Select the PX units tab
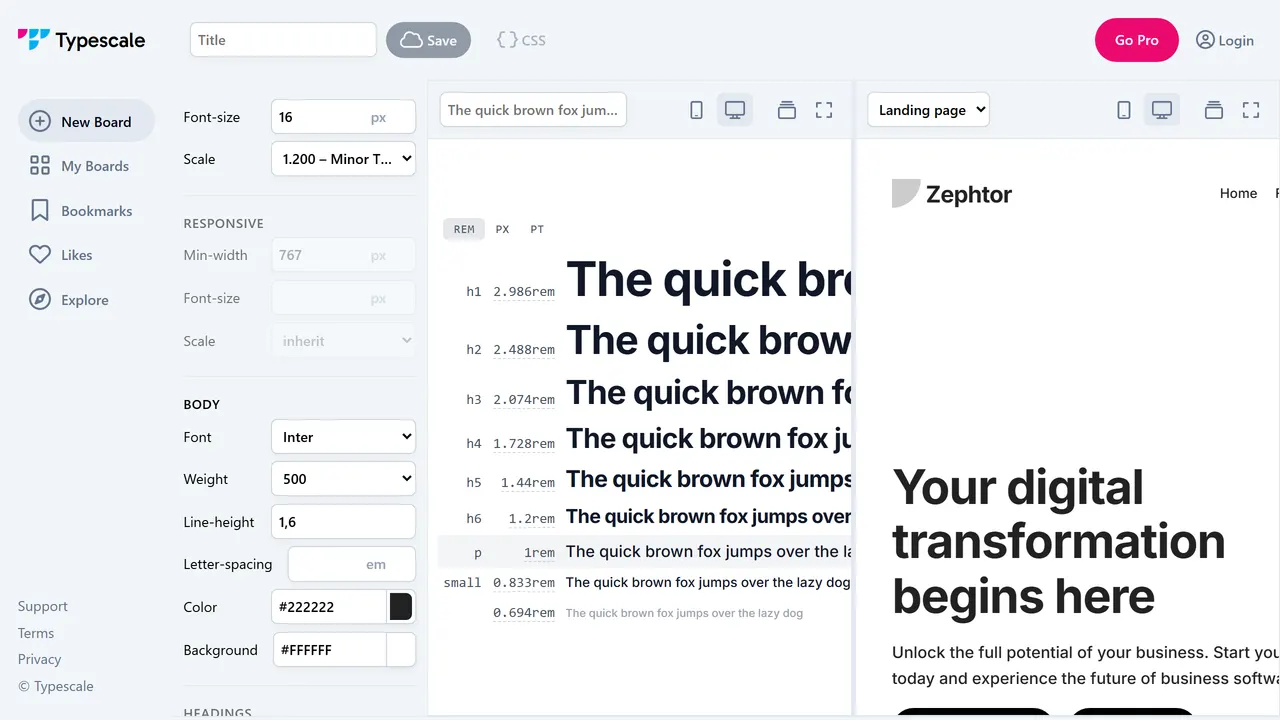Image resolution: width=1280 pixels, height=720 pixels. (x=502, y=229)
